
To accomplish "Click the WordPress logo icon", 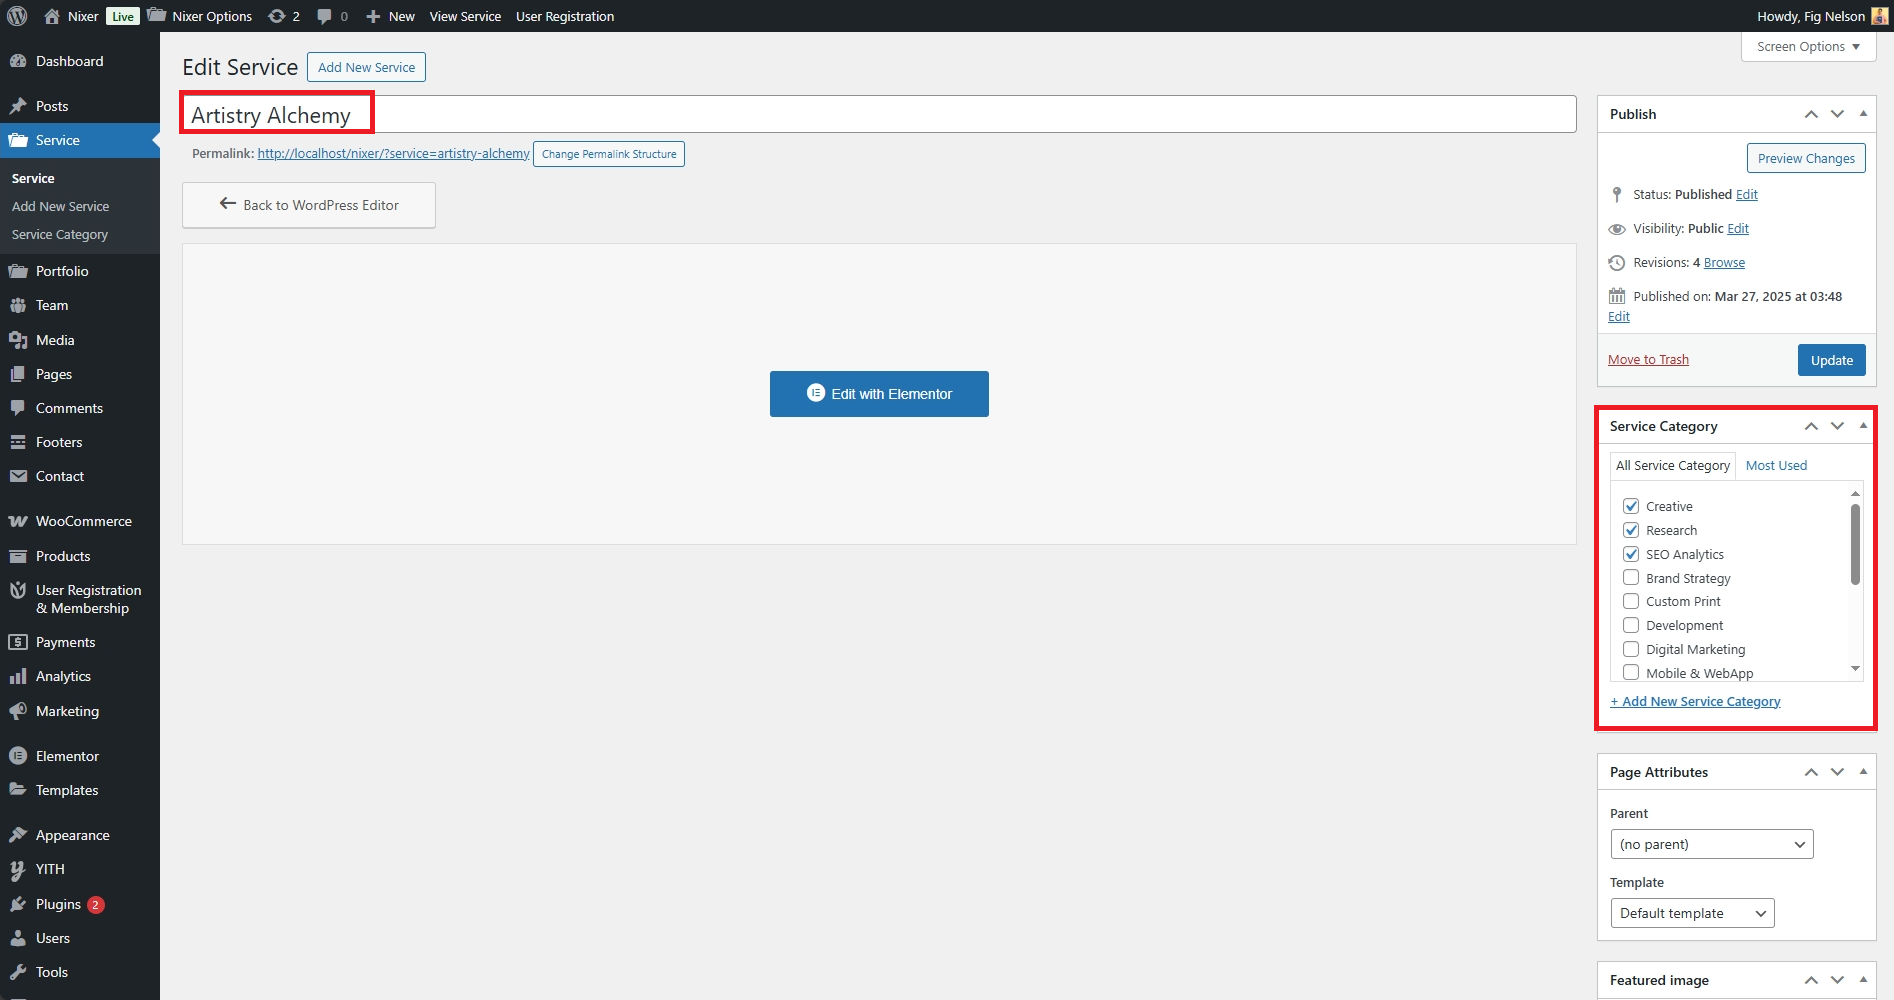I will [x=17, y=16].
